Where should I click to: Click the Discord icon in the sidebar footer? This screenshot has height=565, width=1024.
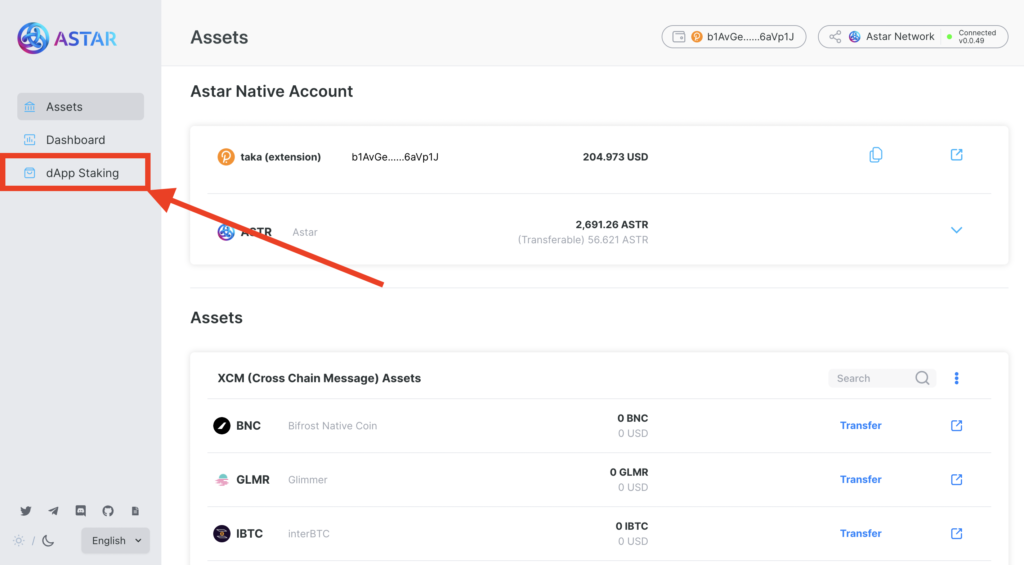pyautogui.click(x=80, y=511)
